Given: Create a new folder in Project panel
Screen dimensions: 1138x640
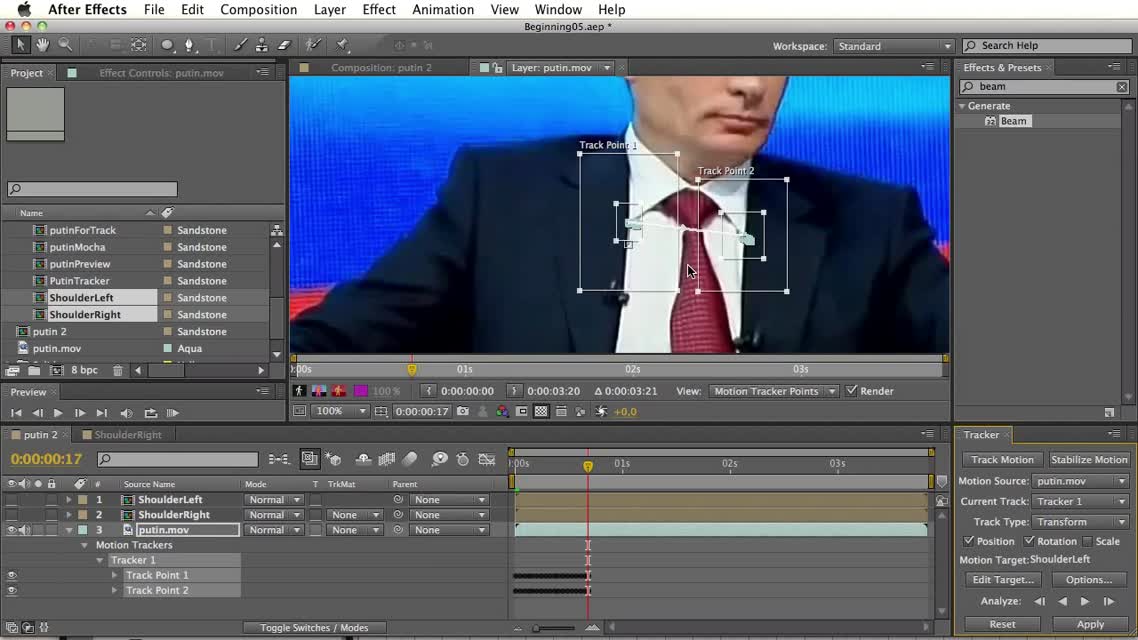Looking at the screenshot, I should (x=34, y=370).
